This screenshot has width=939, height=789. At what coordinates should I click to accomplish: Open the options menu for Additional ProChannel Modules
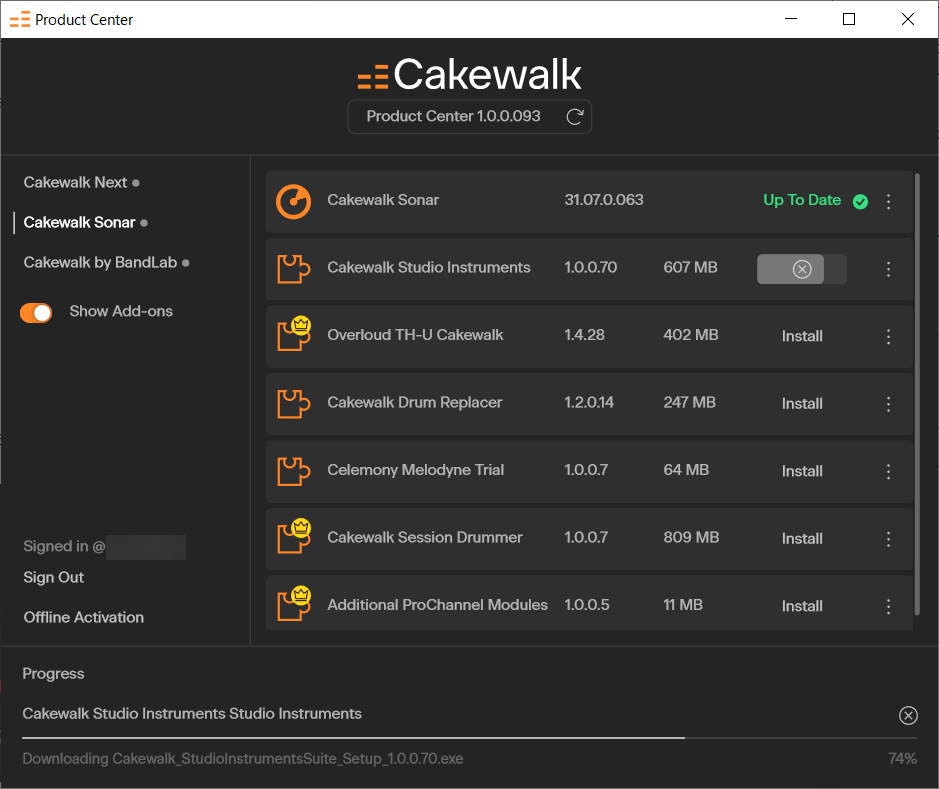(889, 606)
